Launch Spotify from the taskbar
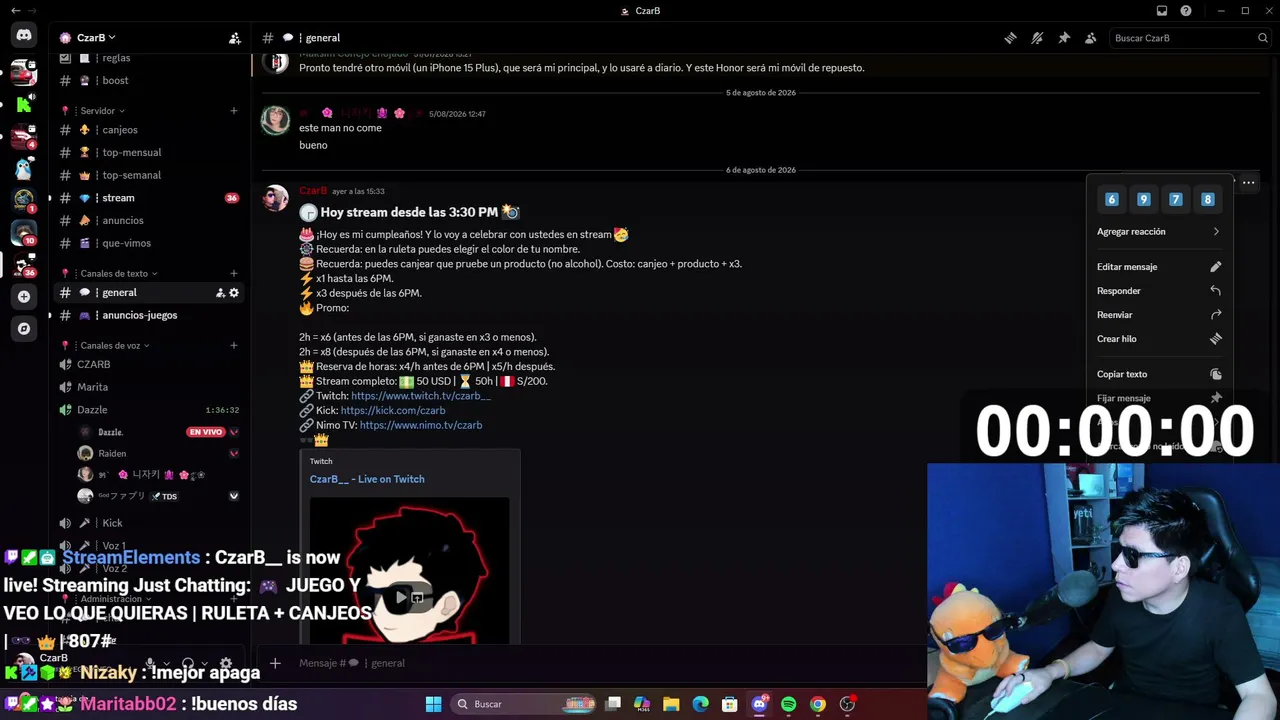 point(788,704)
